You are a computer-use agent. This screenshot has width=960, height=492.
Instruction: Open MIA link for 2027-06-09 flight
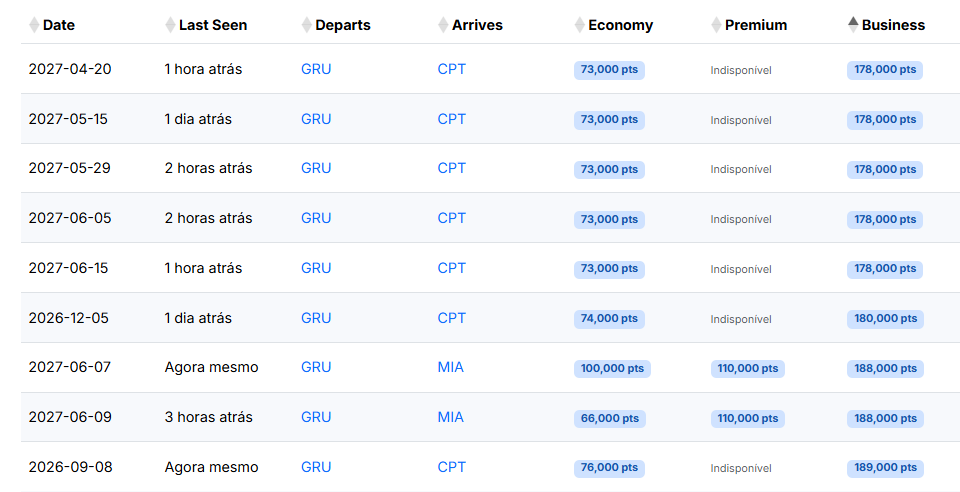[x=451, y=417]
